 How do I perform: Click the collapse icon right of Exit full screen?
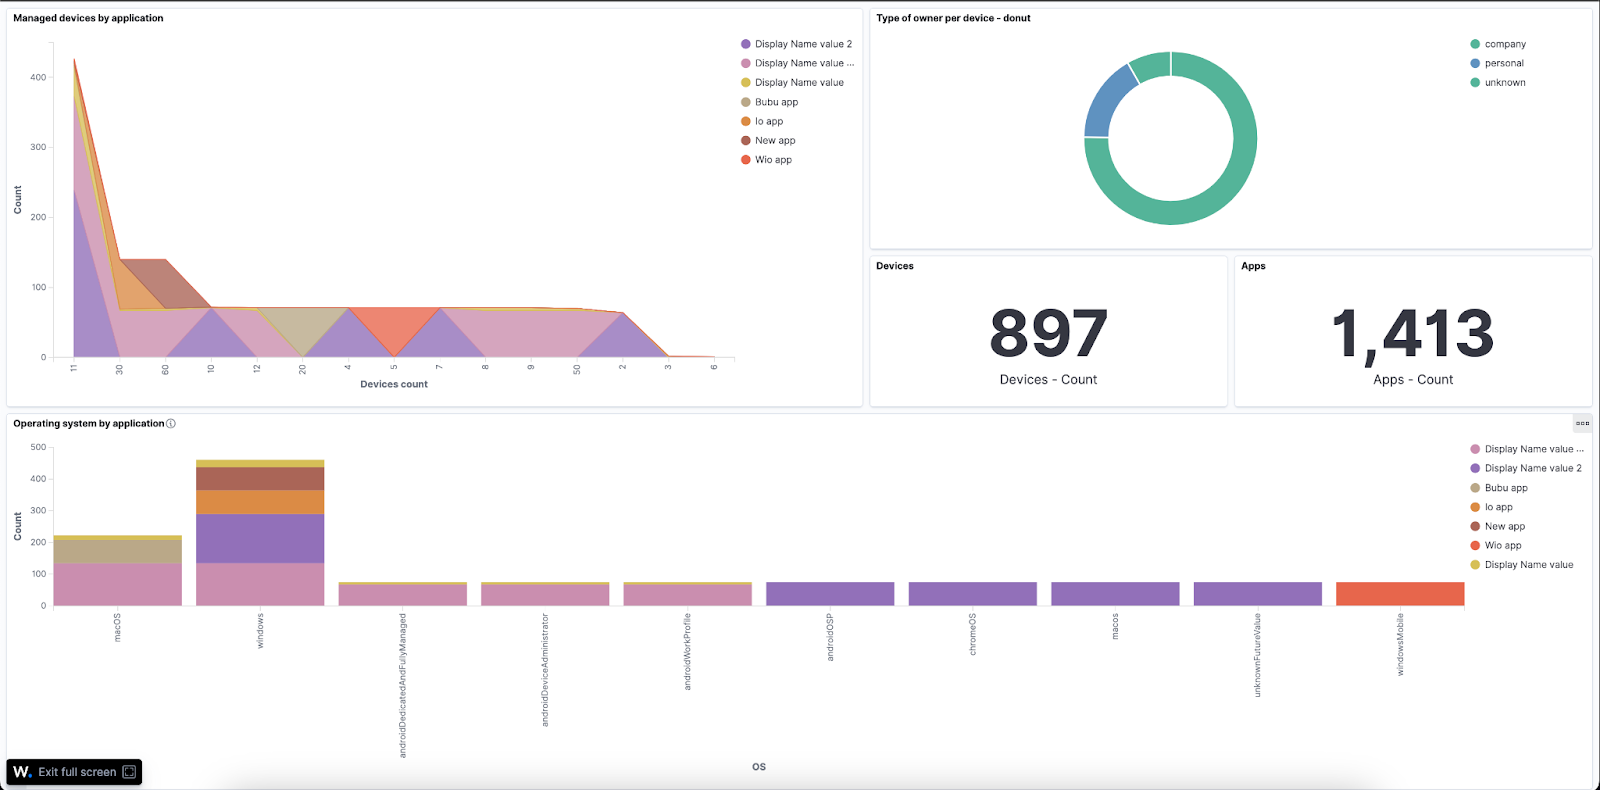(x=129, y=772)
